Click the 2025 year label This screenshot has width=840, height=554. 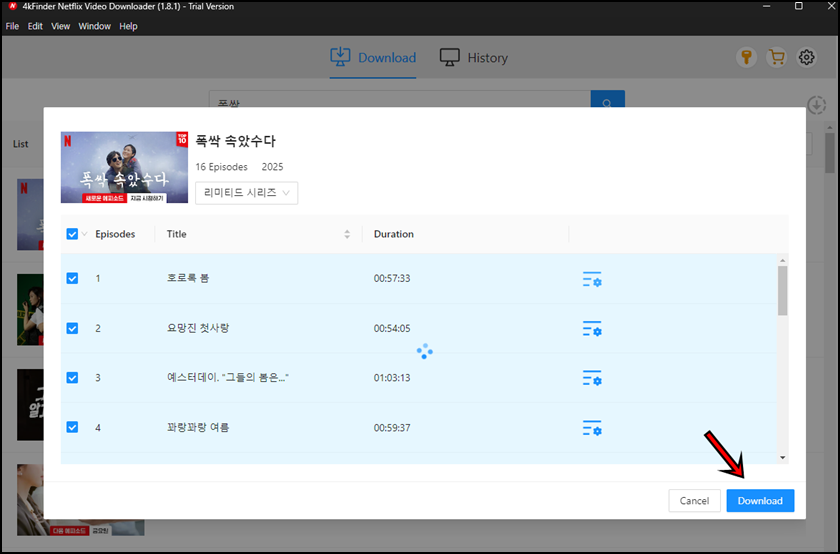272,167
